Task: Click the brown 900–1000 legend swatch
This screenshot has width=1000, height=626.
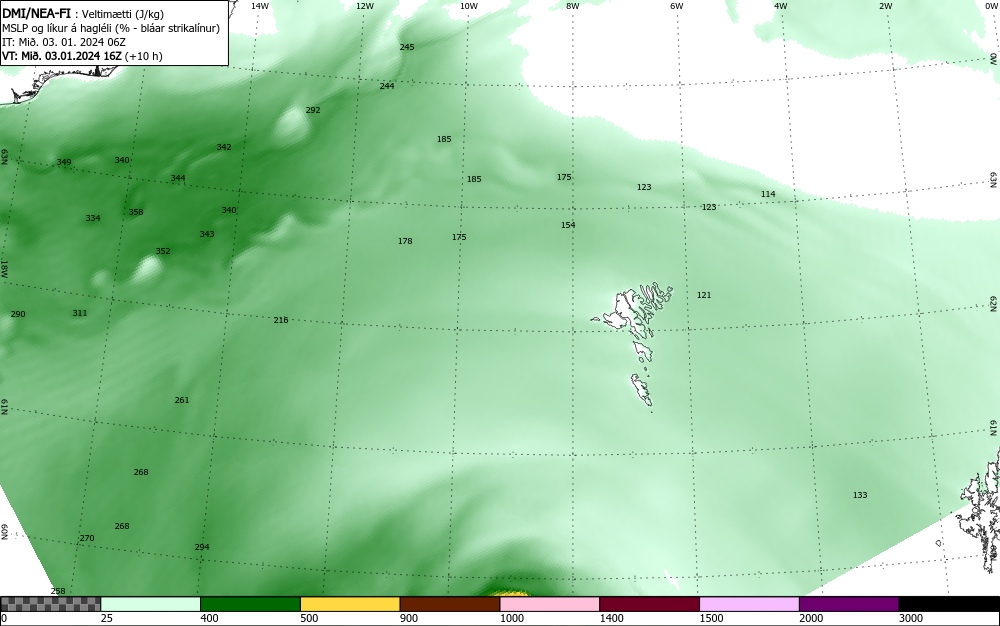Action: [450, 604]
